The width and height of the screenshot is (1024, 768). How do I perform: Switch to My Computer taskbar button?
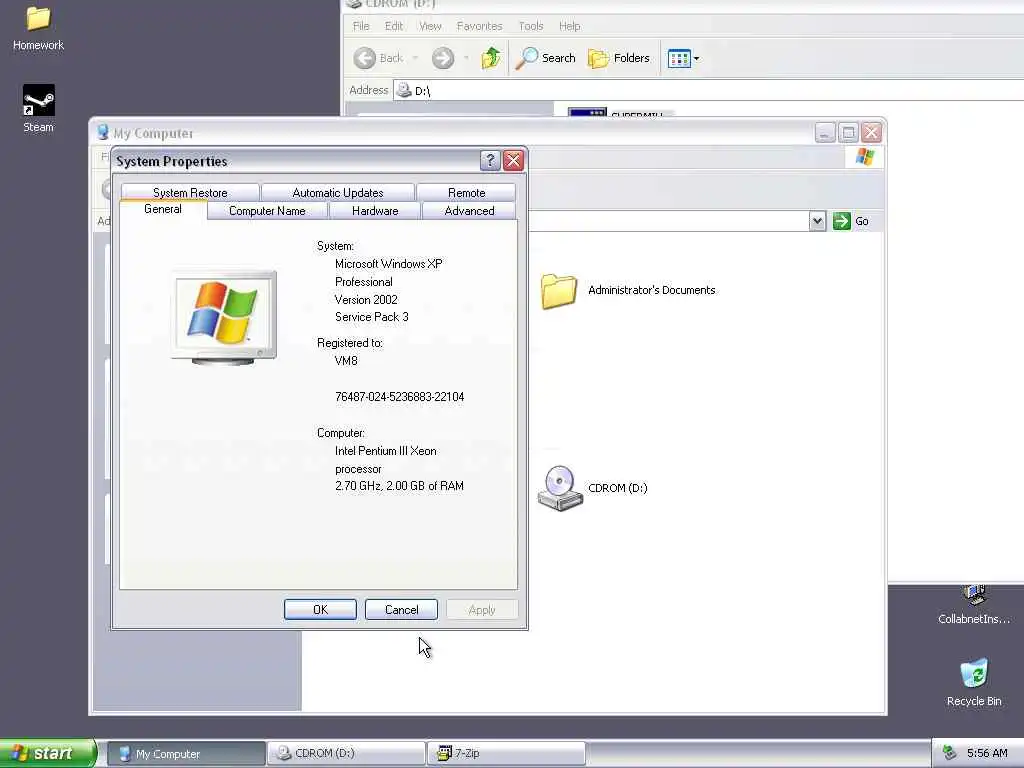point(185,754)
